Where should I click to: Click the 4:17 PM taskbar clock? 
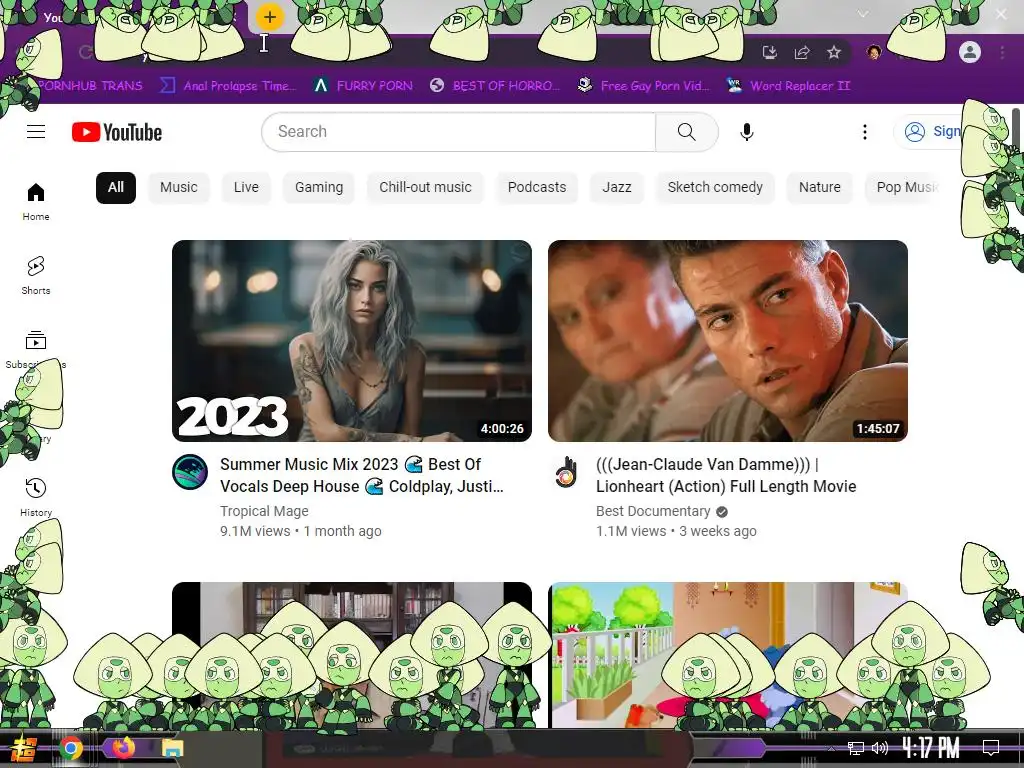[x=931, y=747]
